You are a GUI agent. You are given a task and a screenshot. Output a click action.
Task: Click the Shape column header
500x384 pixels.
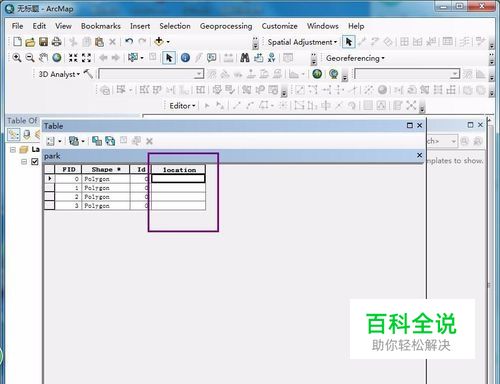tap(106, 170)
